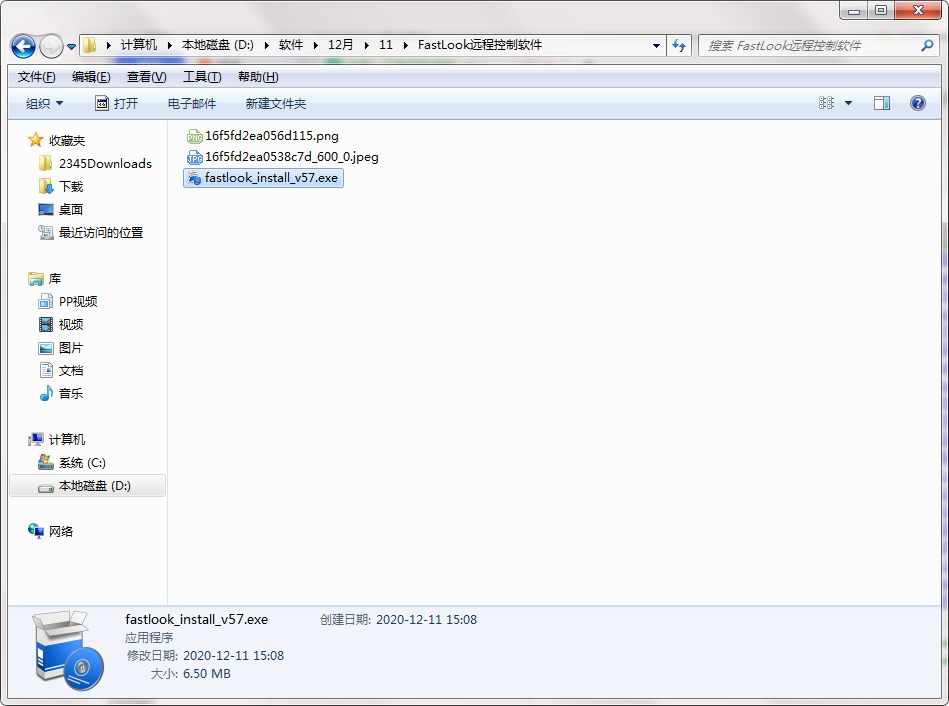This screenshot has height=706, width=949.
Task: Click the folder icon in address bar
Action: click(90, 45)
